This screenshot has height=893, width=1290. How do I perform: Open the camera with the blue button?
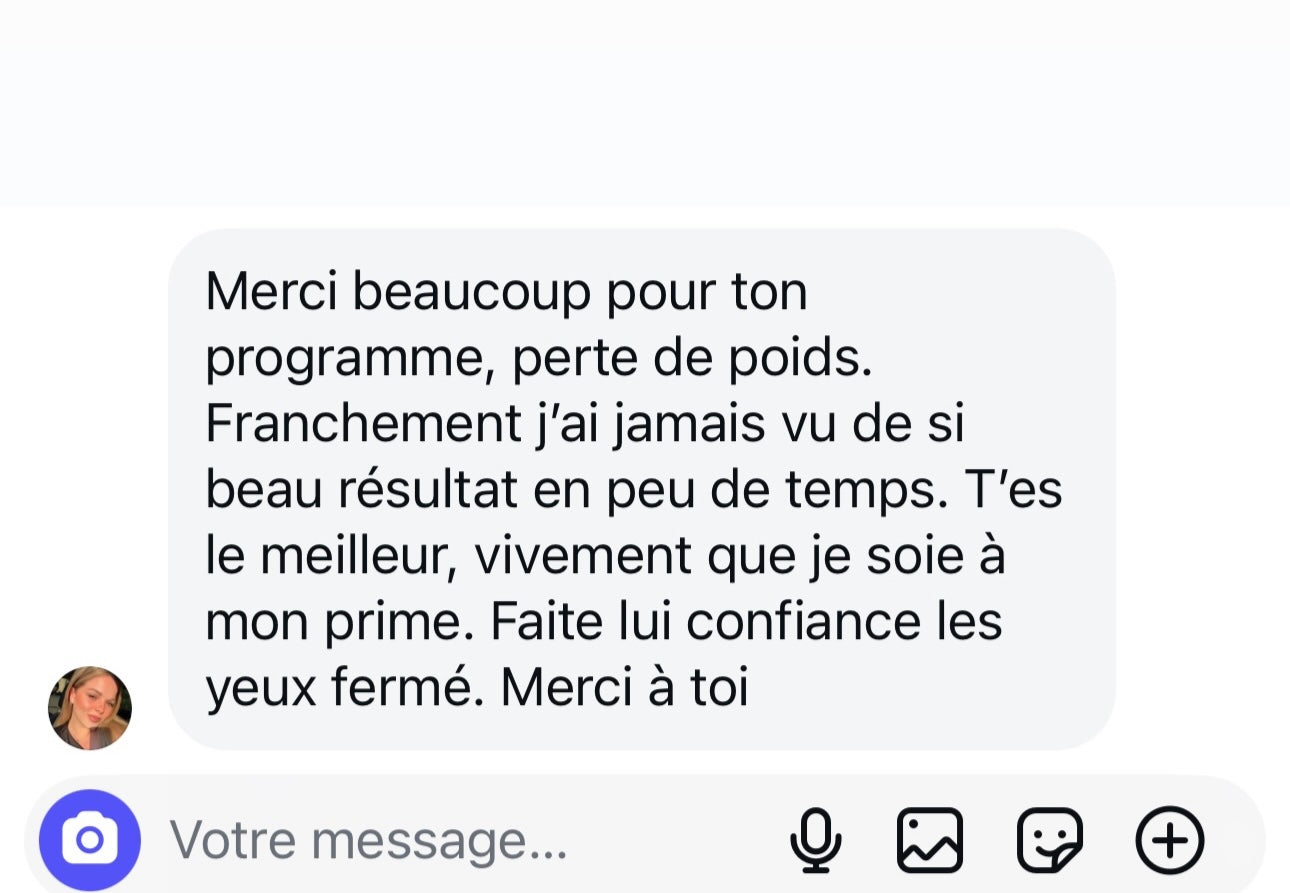90,840
